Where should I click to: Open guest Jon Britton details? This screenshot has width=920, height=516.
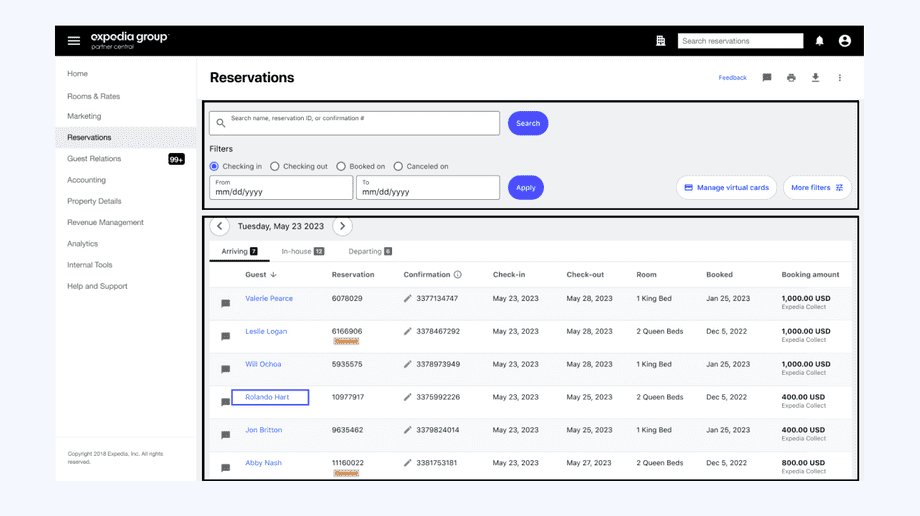263,430
